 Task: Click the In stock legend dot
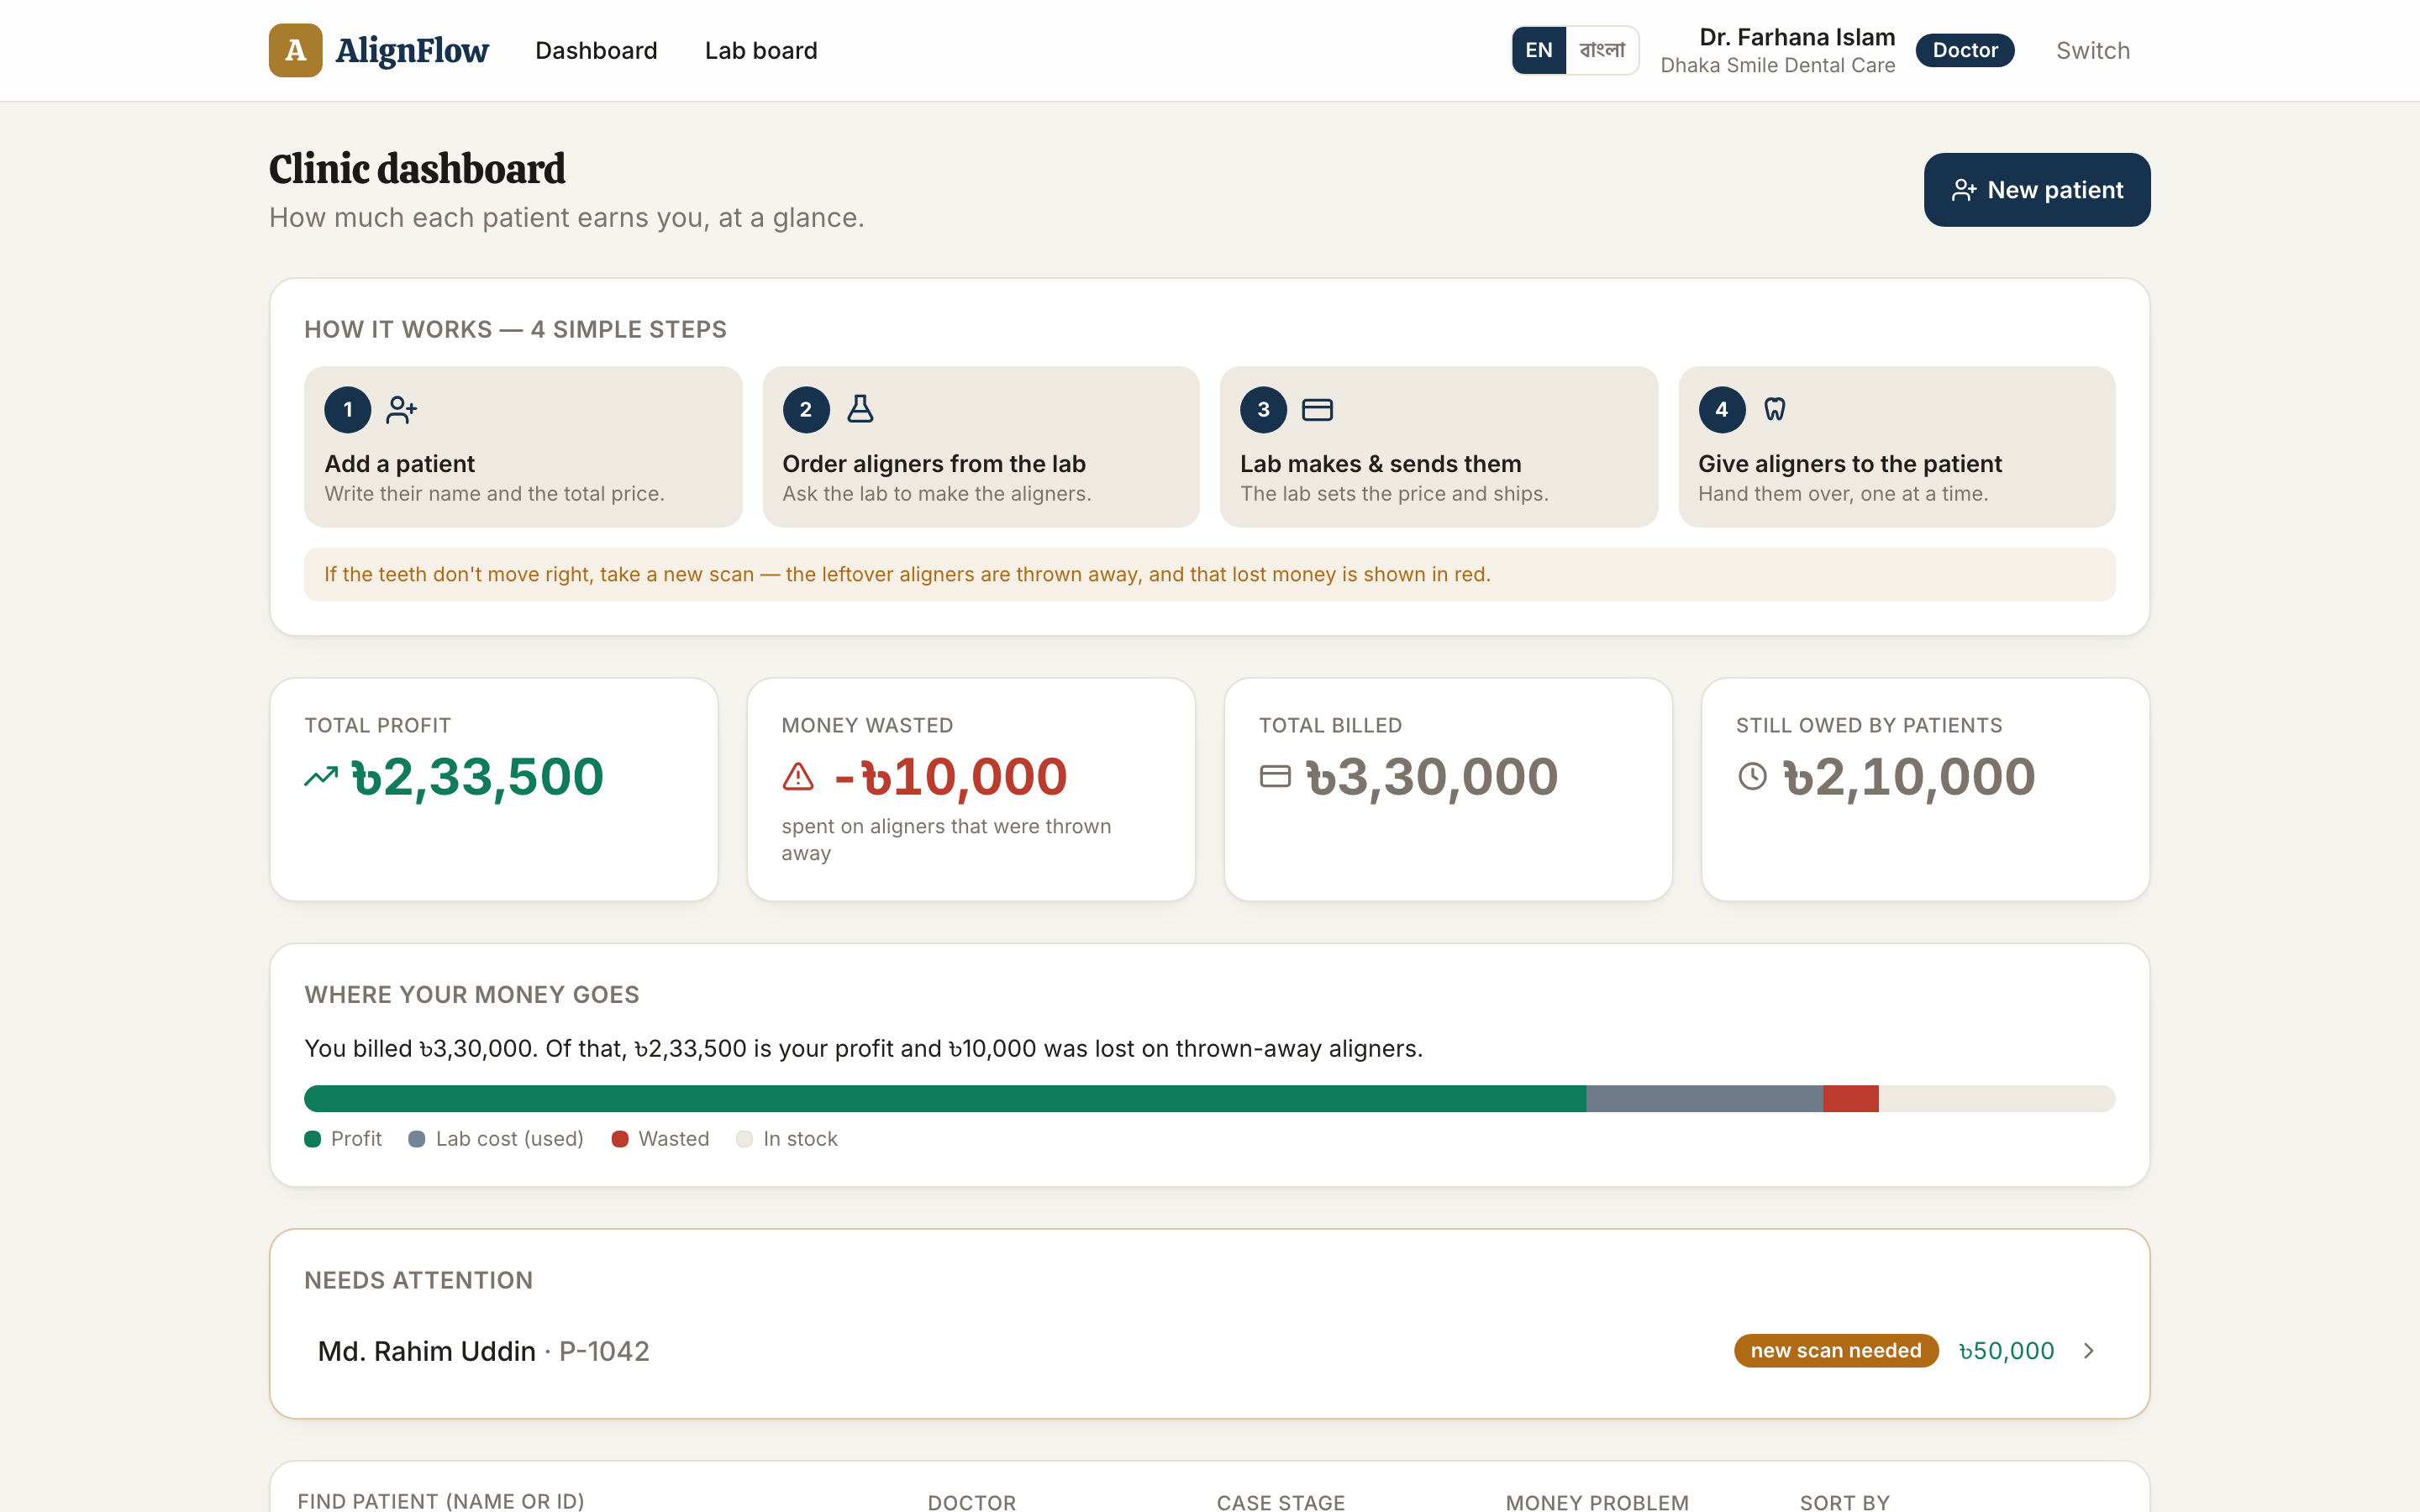click(744, 1139)
